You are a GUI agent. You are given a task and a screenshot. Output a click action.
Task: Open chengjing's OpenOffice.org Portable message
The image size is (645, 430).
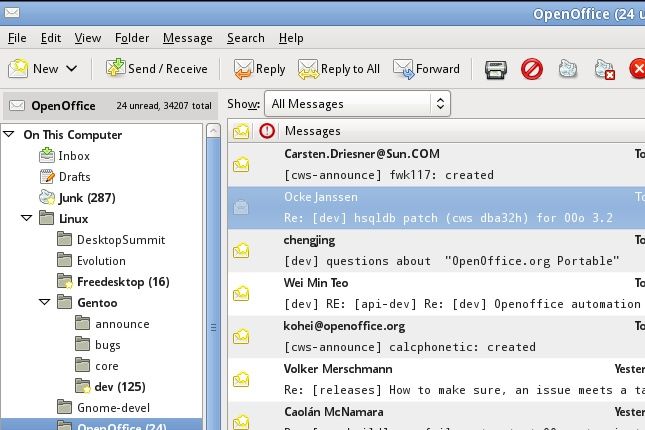[436, 251]
